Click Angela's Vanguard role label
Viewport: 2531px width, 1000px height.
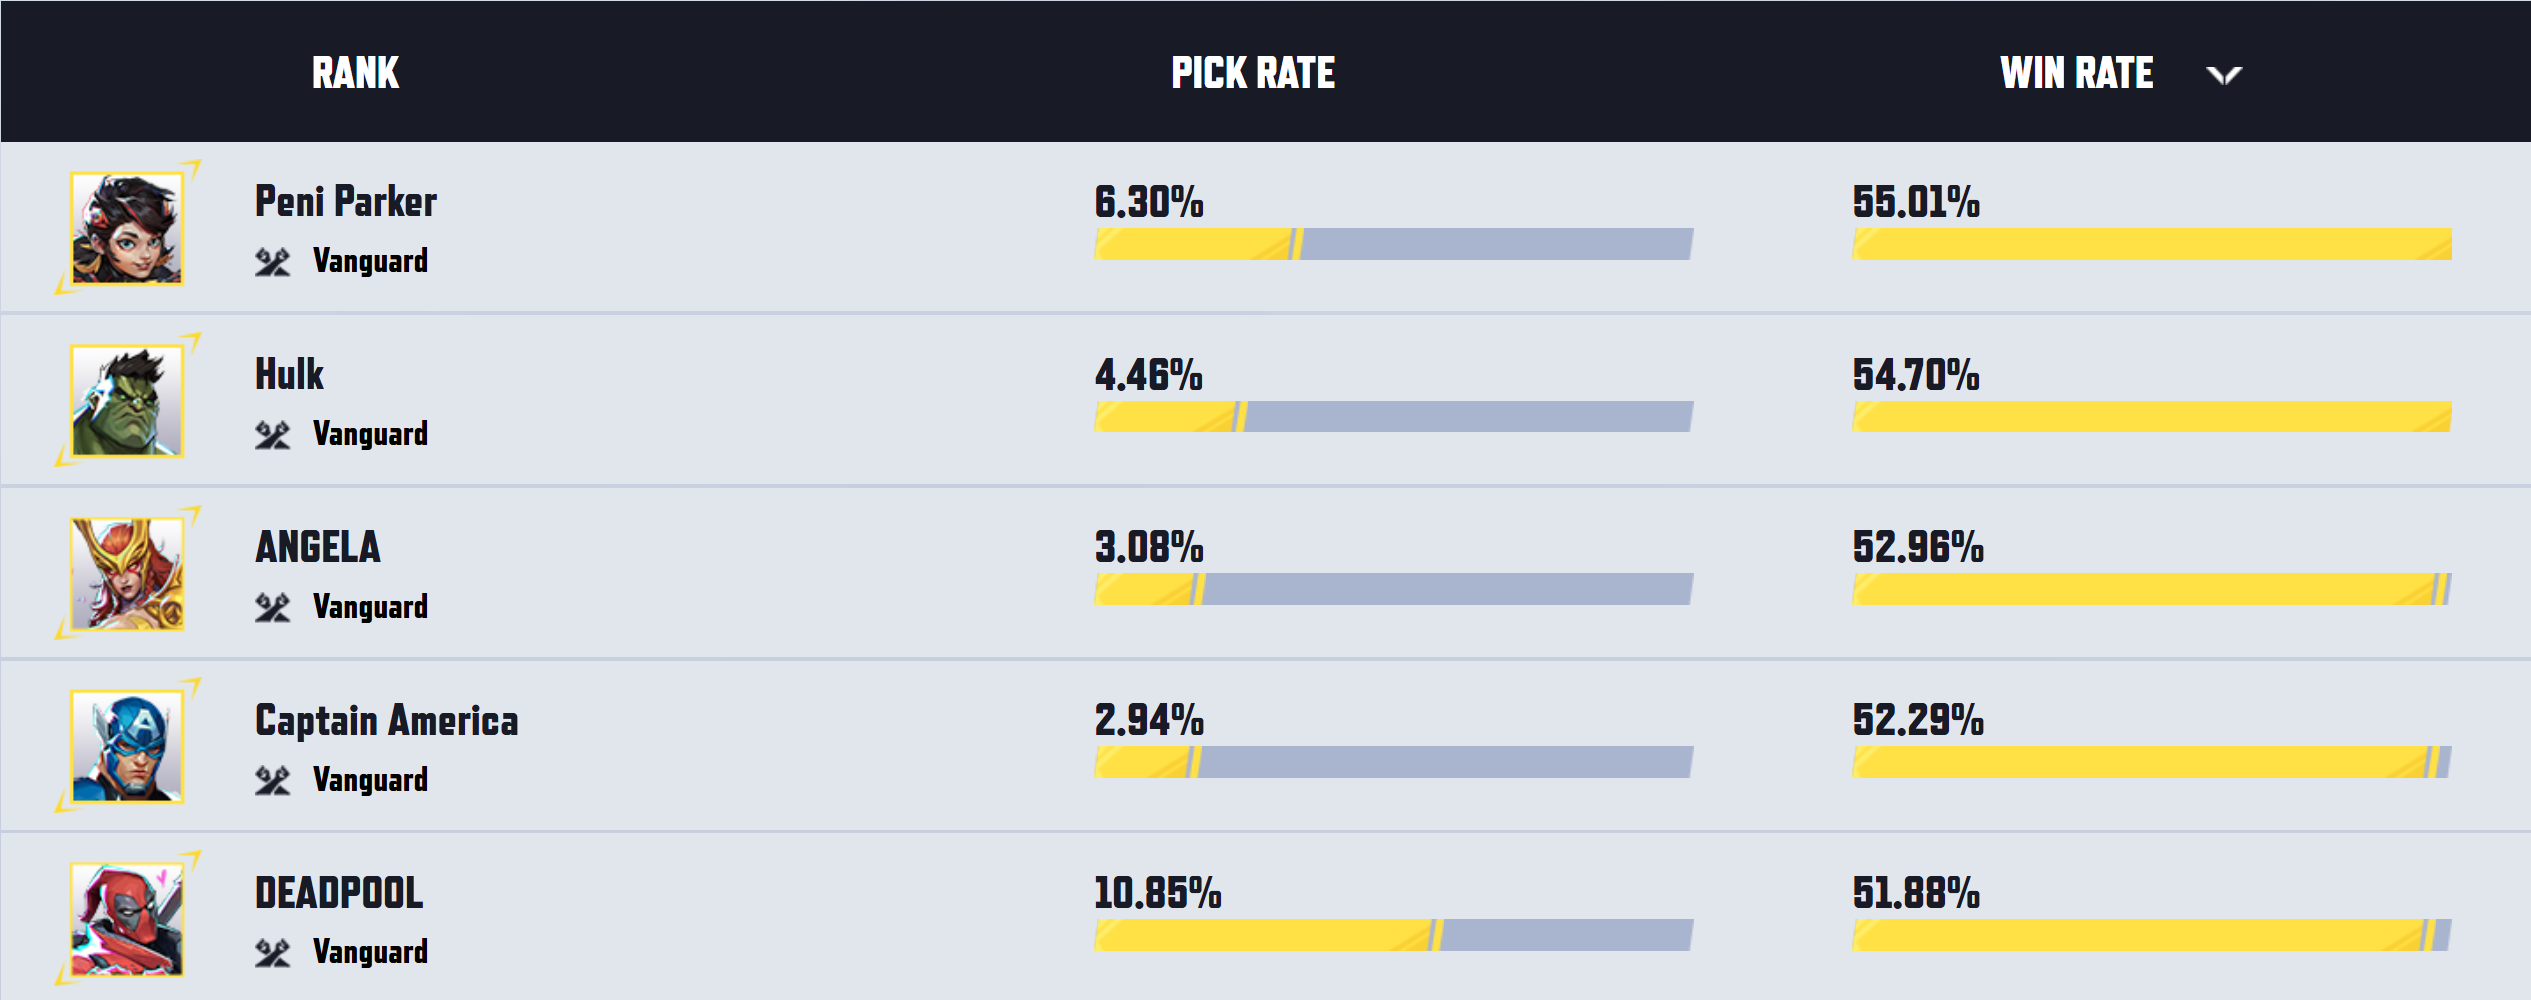click(370, 607)
